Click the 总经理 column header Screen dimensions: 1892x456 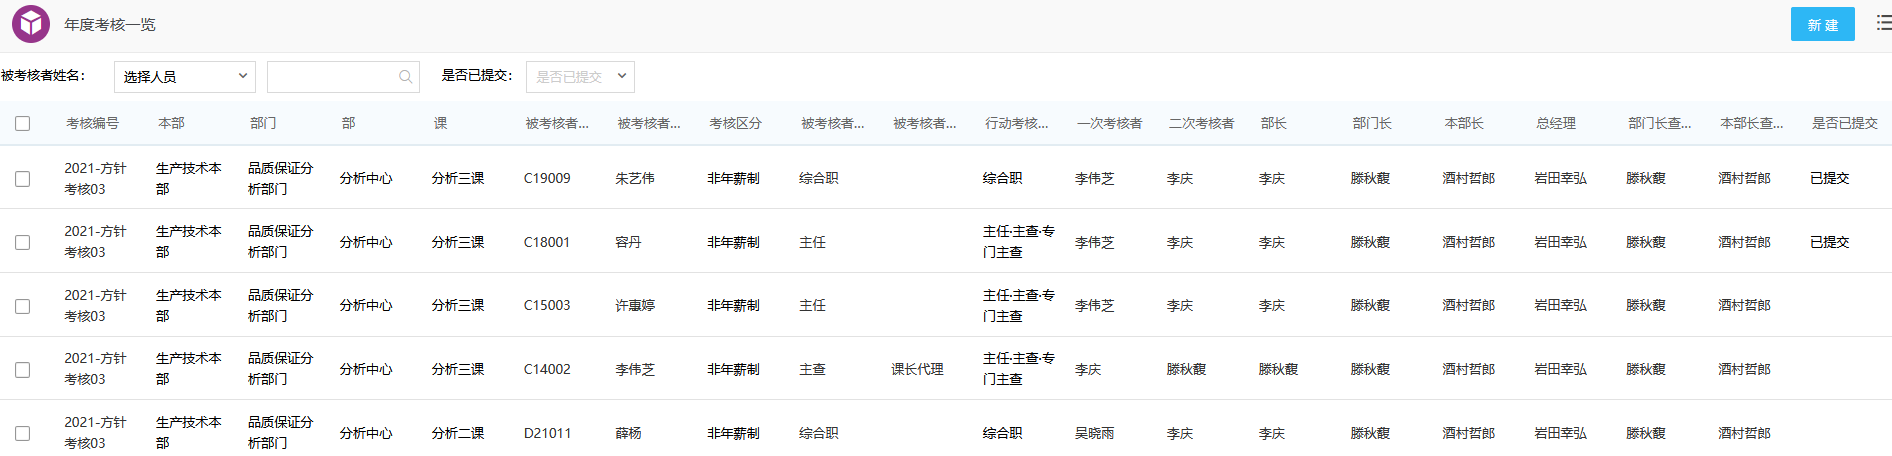coord(1556,123)
